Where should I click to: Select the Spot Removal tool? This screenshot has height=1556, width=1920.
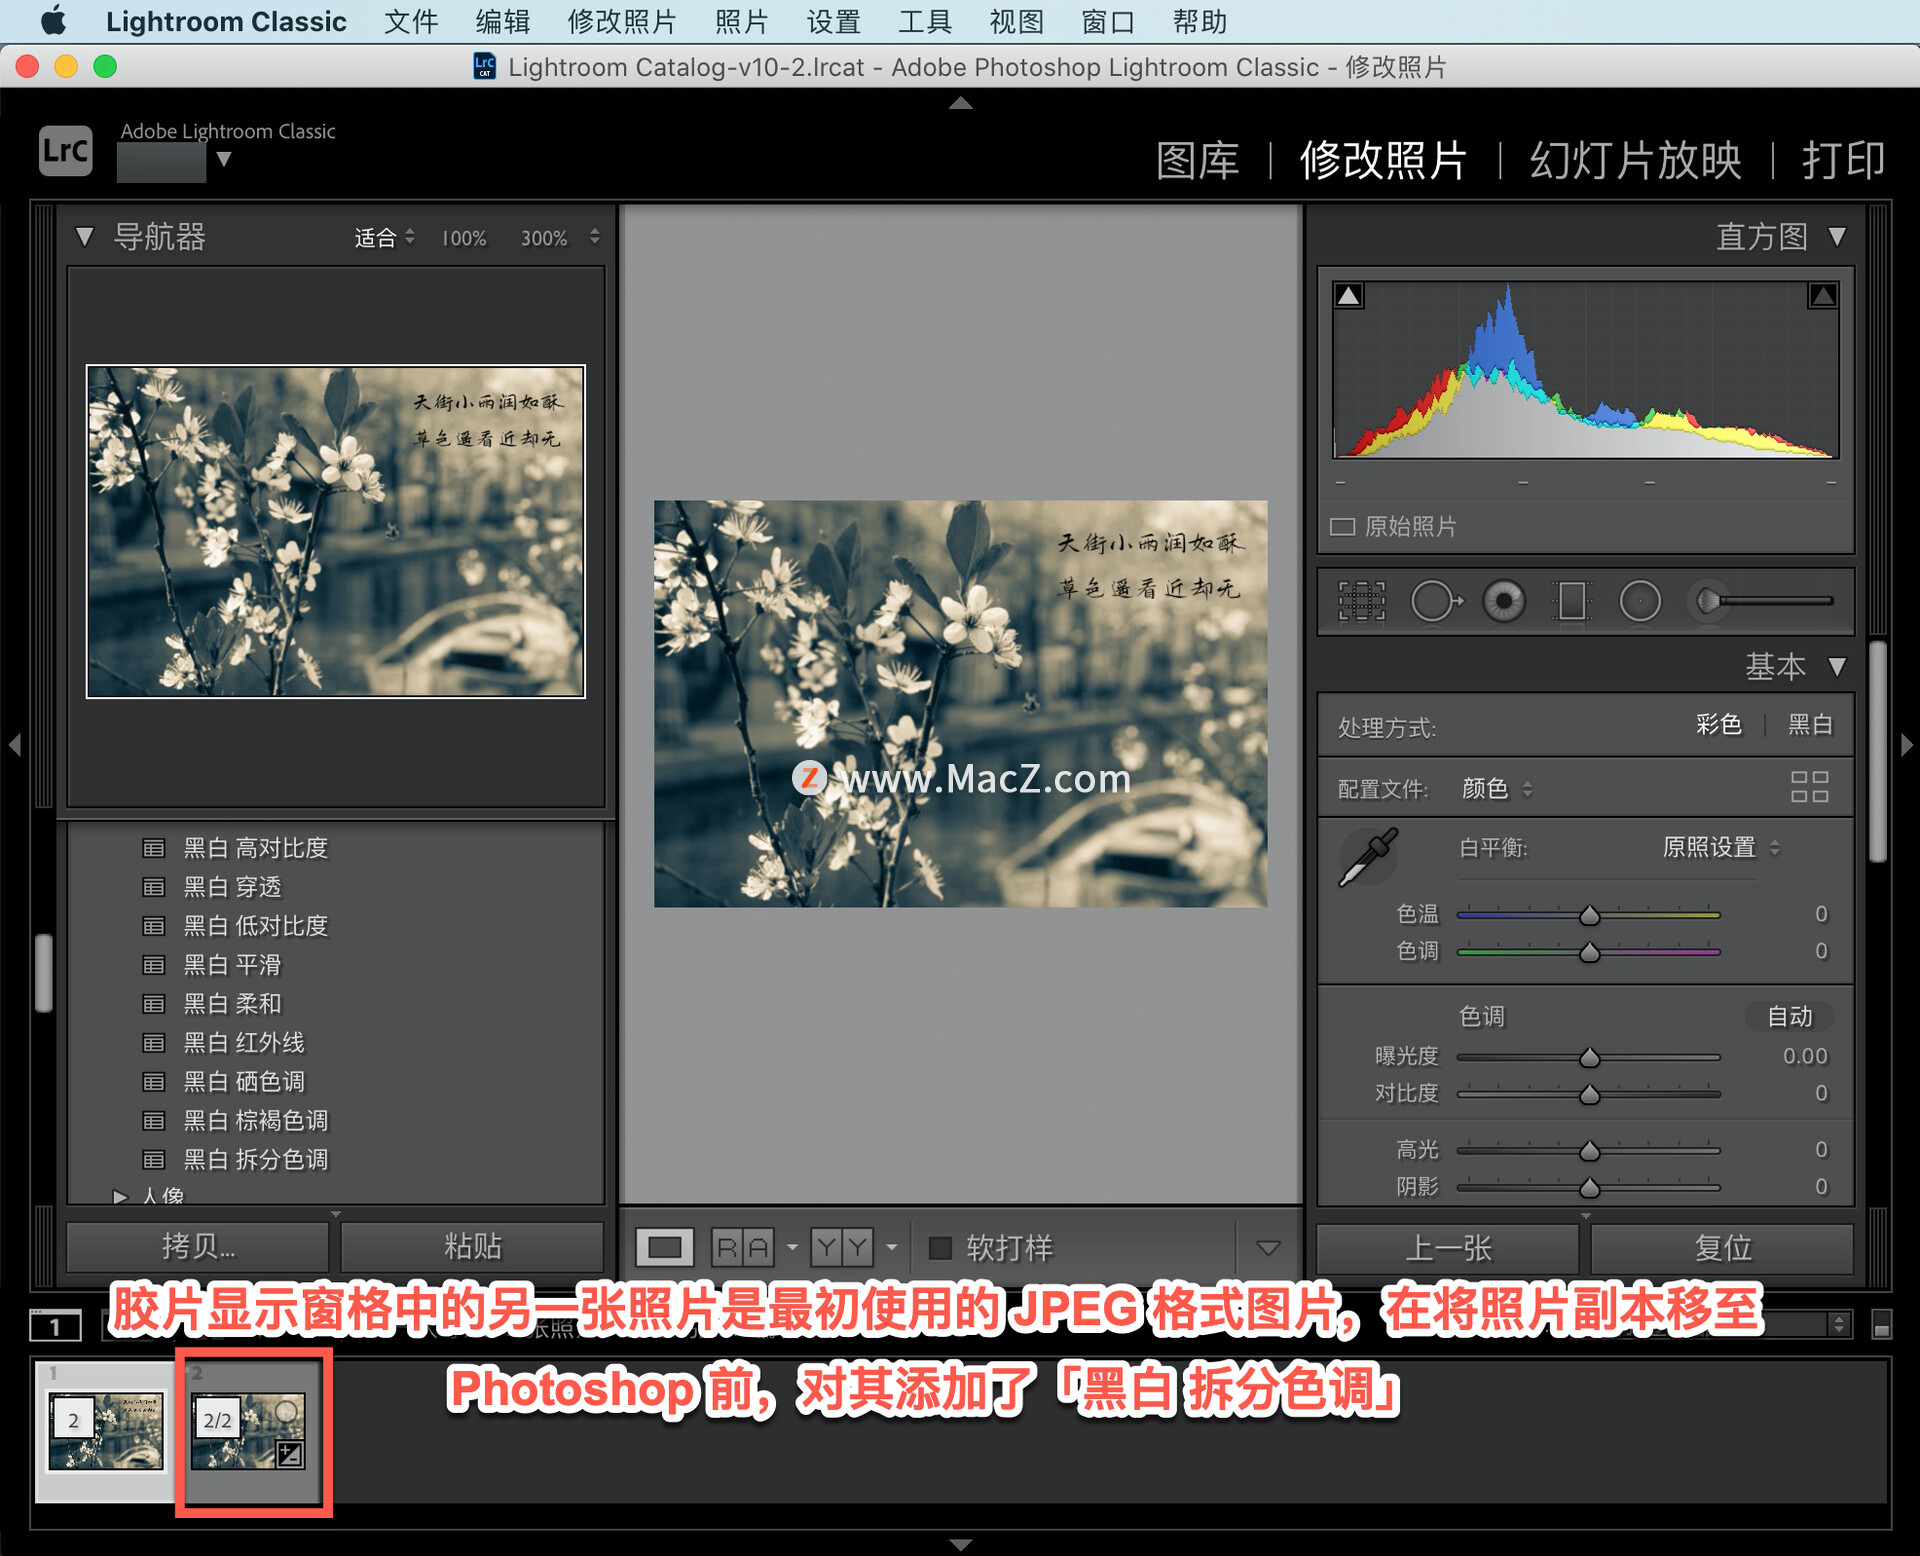click(1436, 602)
